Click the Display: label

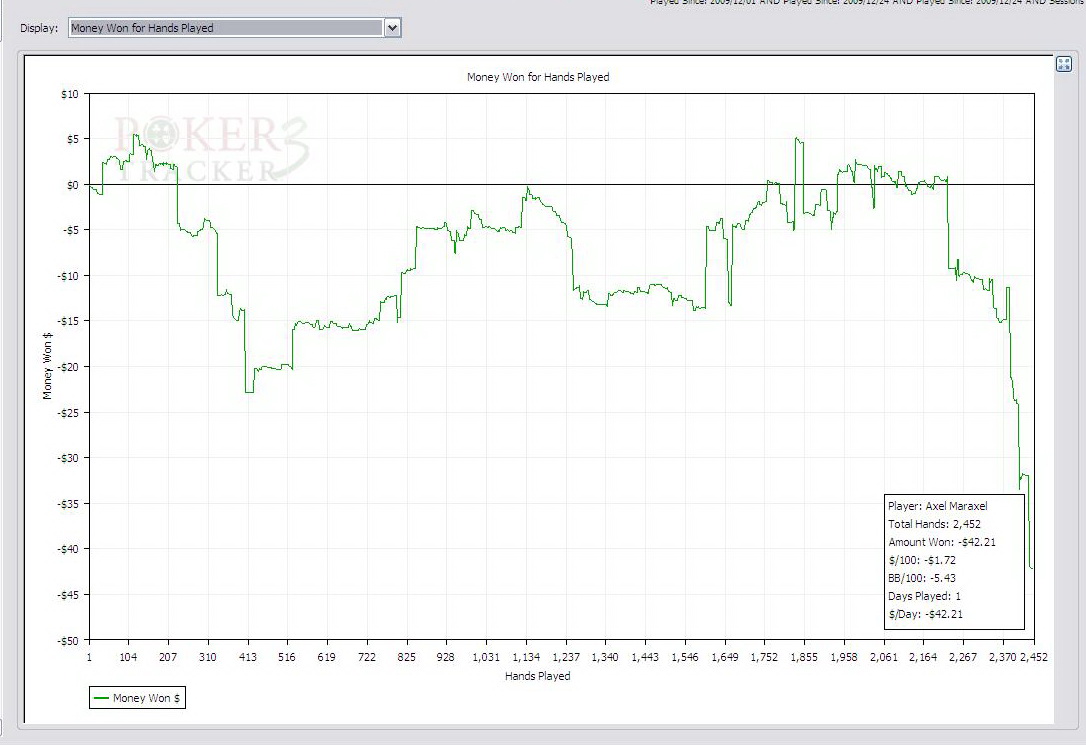(x=39, y=28)
